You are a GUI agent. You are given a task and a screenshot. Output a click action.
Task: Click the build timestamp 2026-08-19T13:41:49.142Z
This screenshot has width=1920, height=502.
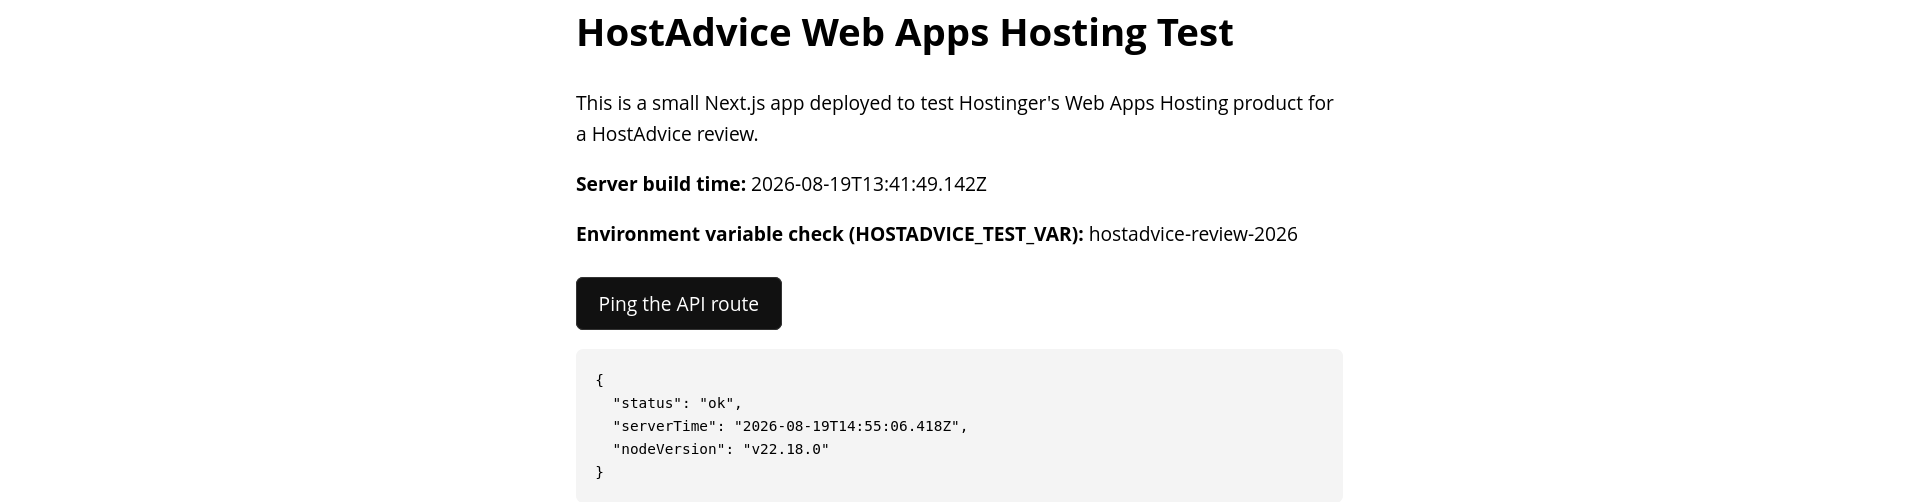[869, 184]
